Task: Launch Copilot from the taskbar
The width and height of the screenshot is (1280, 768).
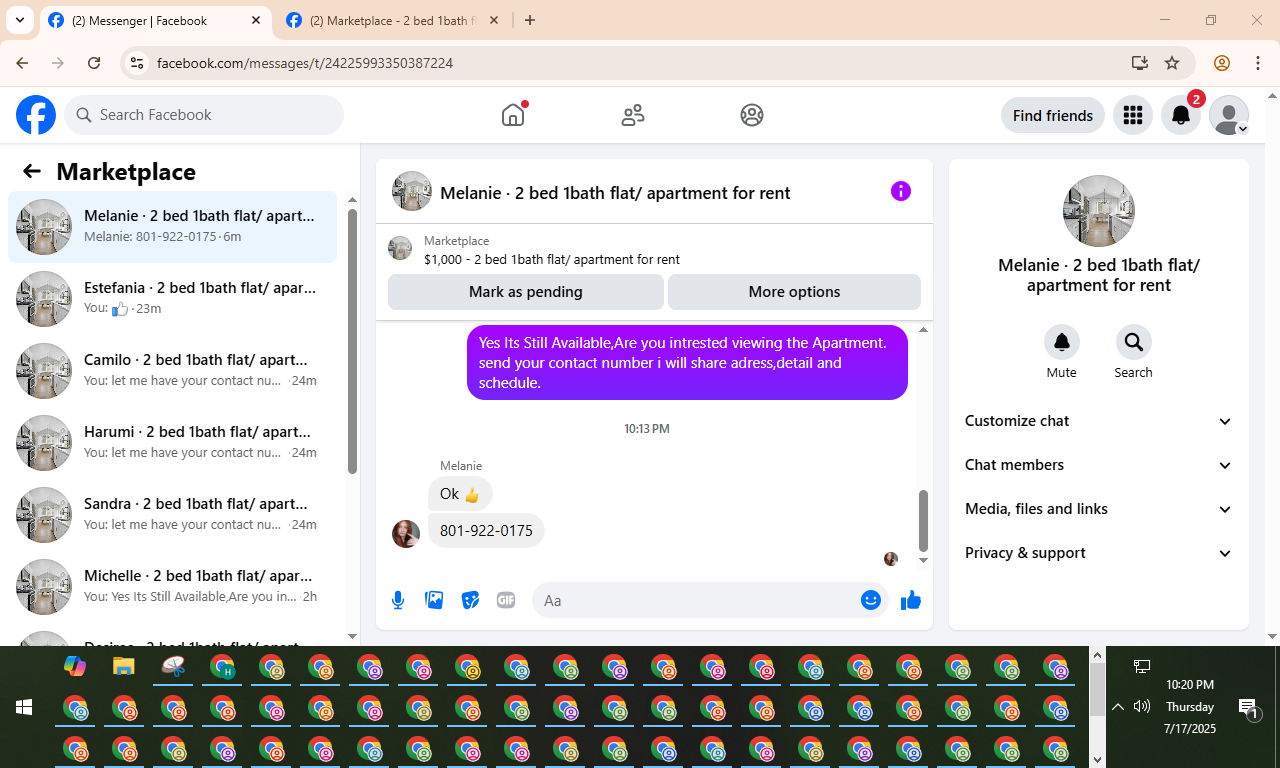Action: (75, 666)
